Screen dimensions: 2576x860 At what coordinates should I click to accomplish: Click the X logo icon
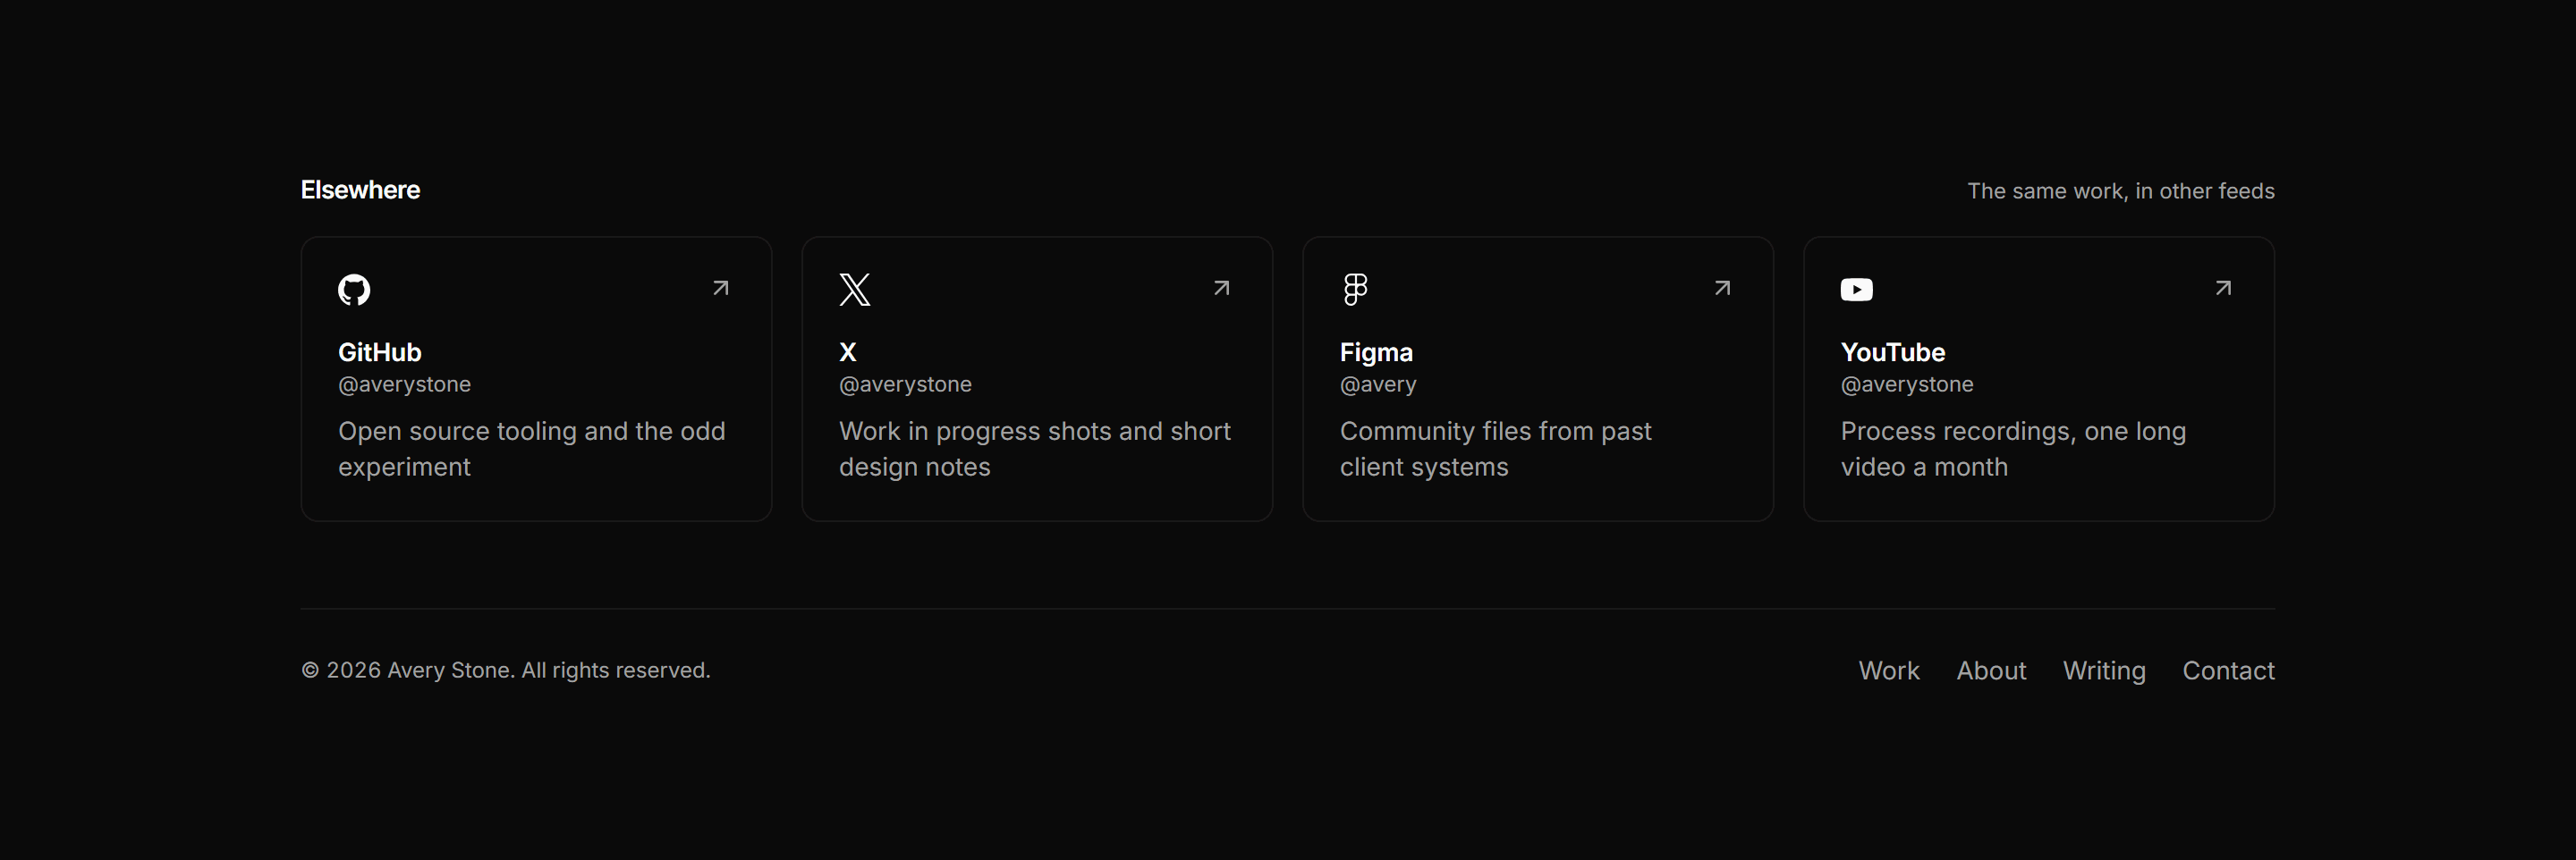pyautogui.click(x=855, y=289)
